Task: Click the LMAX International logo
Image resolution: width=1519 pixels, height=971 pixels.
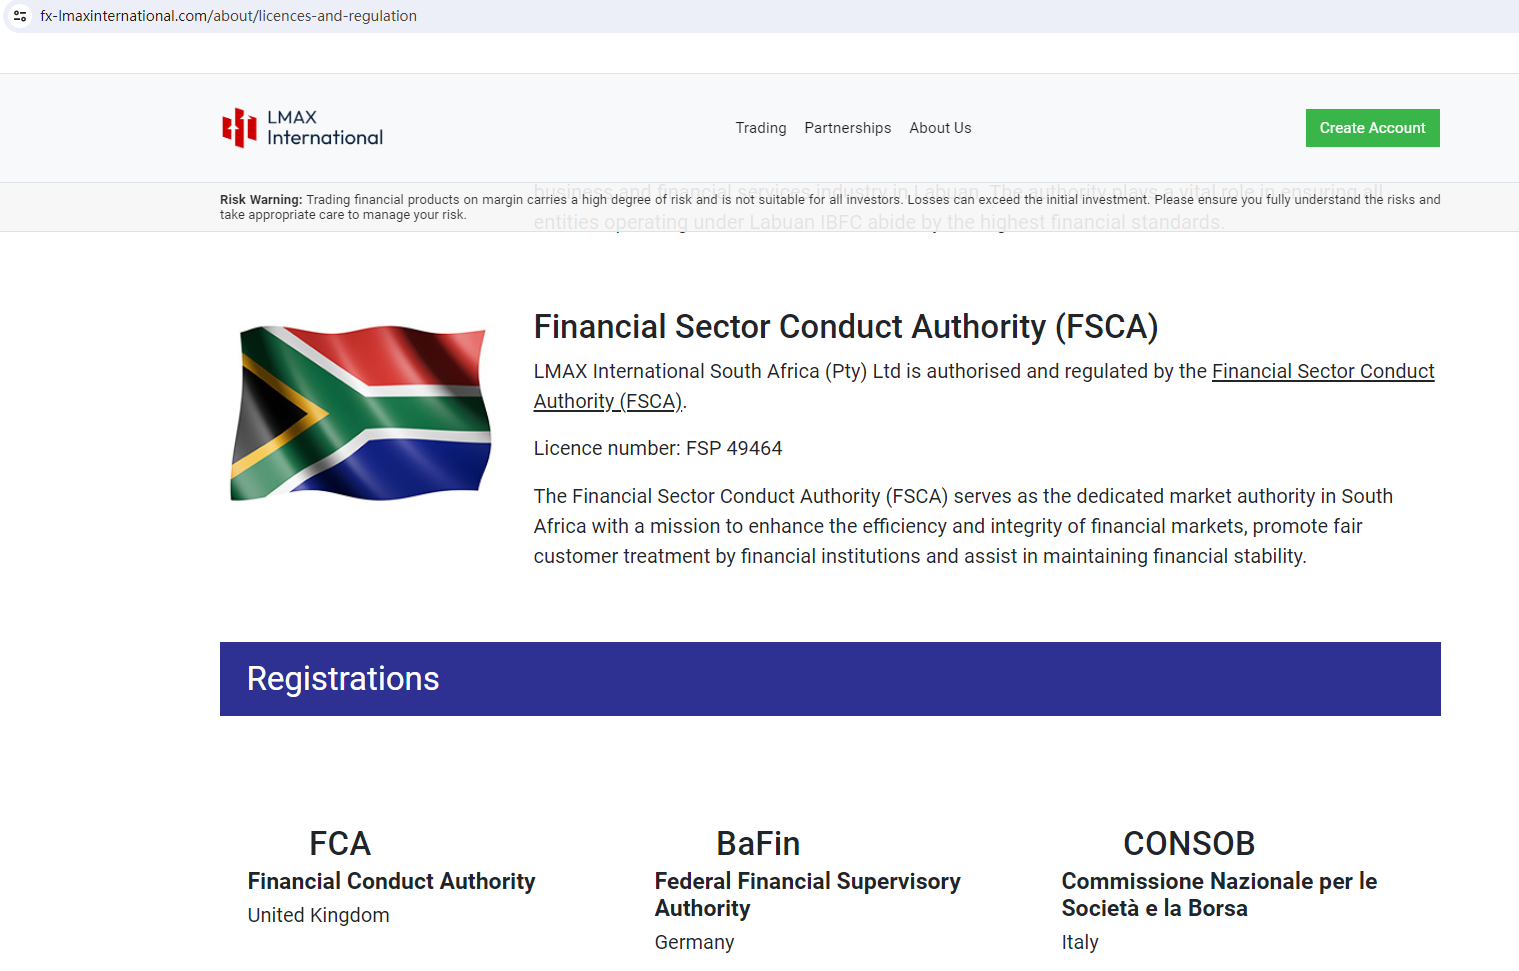Action: (x=302, y=128)
